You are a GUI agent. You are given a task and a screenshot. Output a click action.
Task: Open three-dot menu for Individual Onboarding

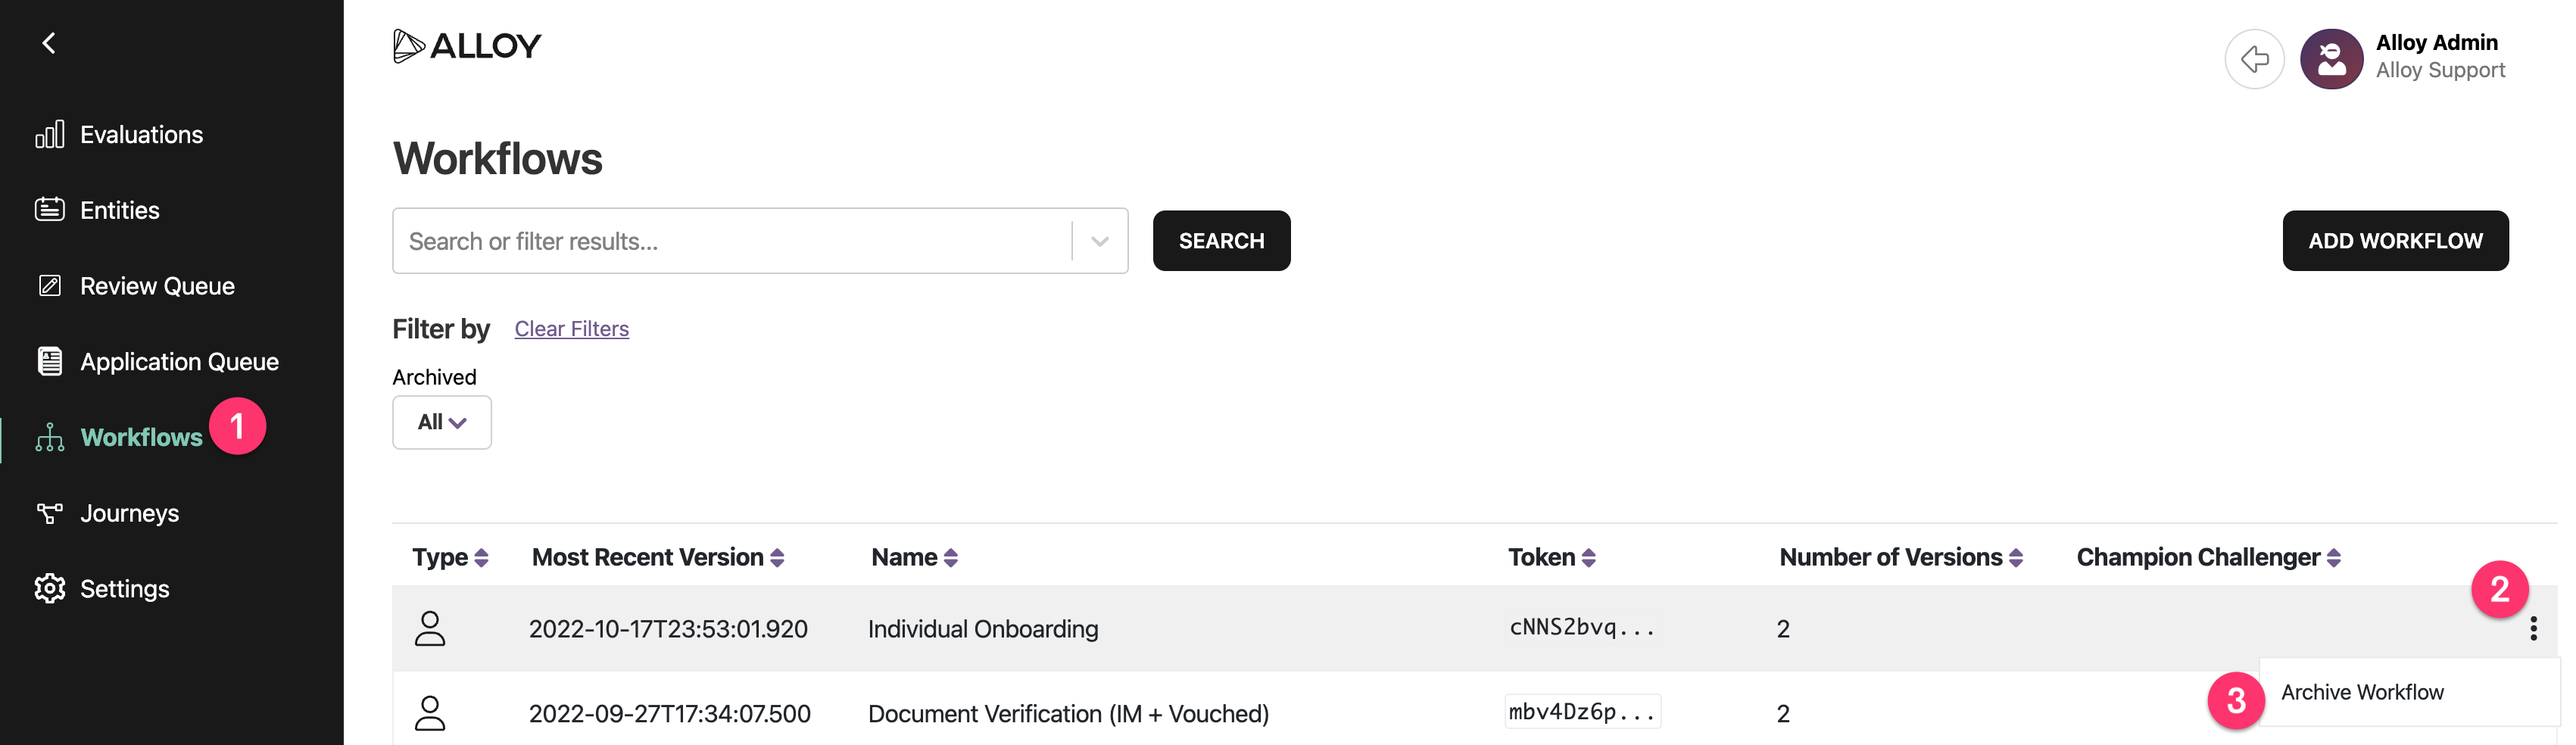2532,628
